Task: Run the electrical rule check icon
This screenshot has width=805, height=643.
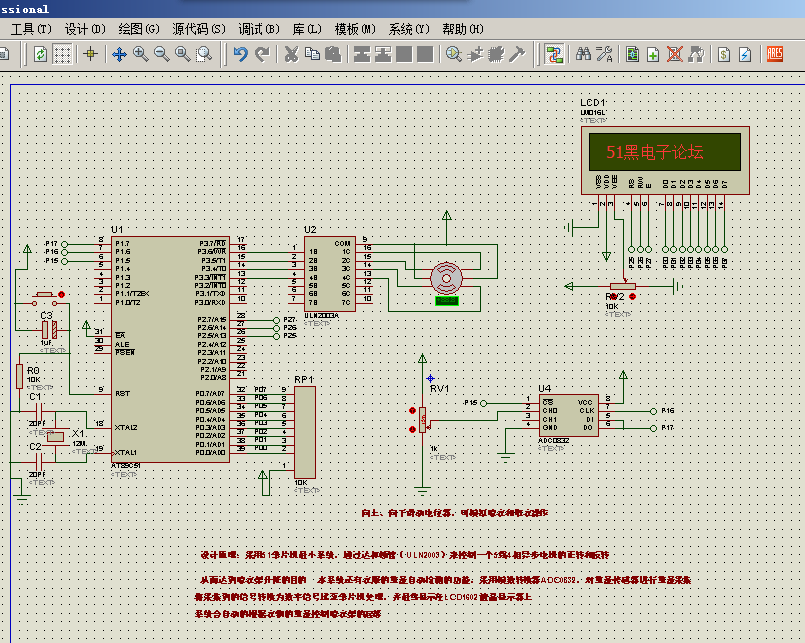Action: [745, 54]
